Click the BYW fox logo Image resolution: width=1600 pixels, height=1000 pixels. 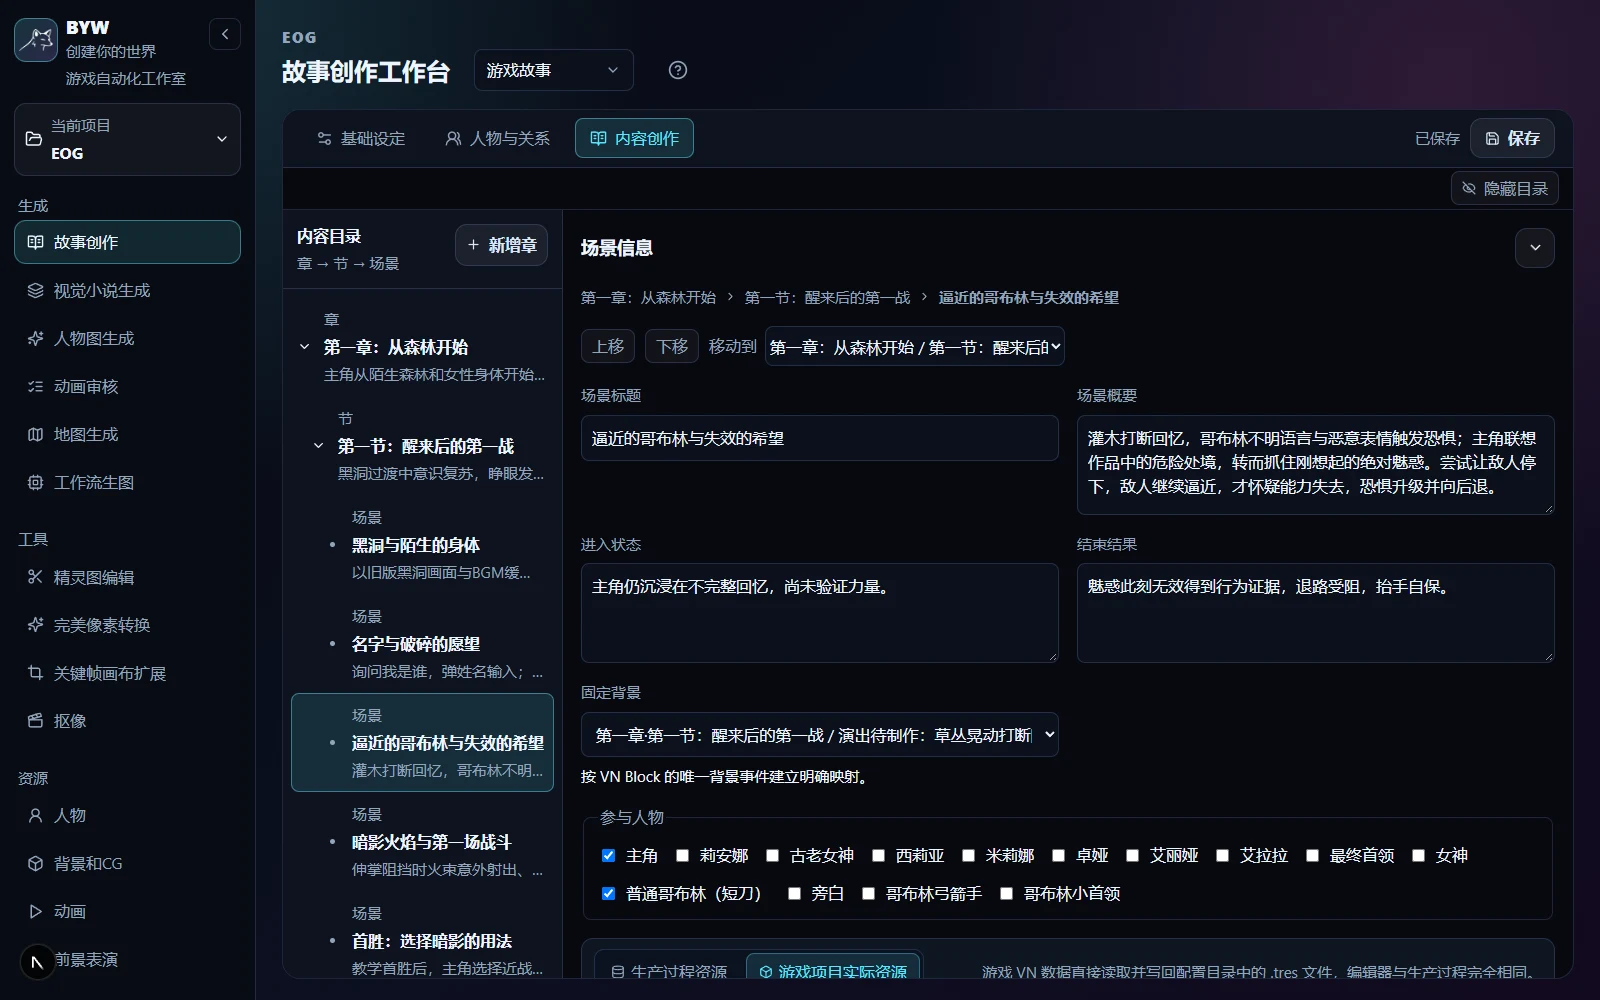click(x=36, y=40)
